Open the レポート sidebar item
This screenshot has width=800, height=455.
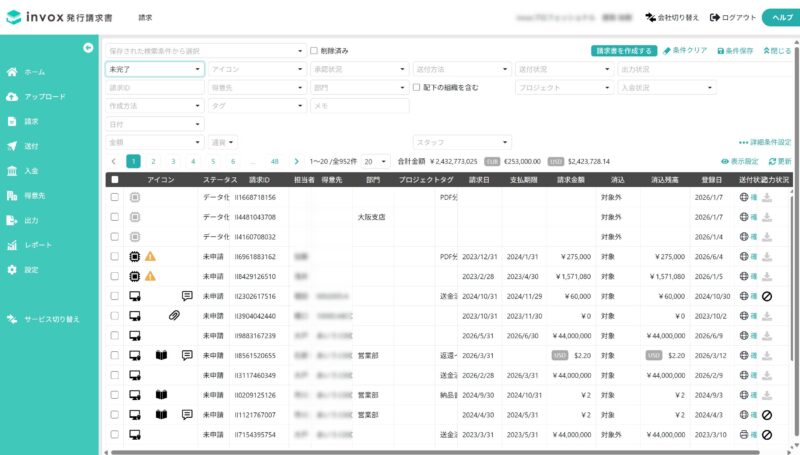[x=30, y=245]
